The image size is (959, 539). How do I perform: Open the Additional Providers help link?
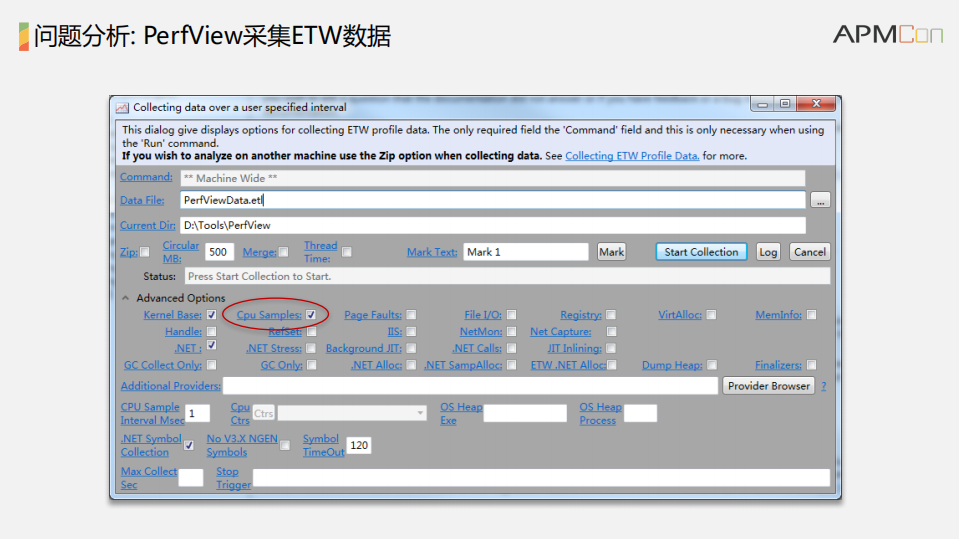[171, 386]
